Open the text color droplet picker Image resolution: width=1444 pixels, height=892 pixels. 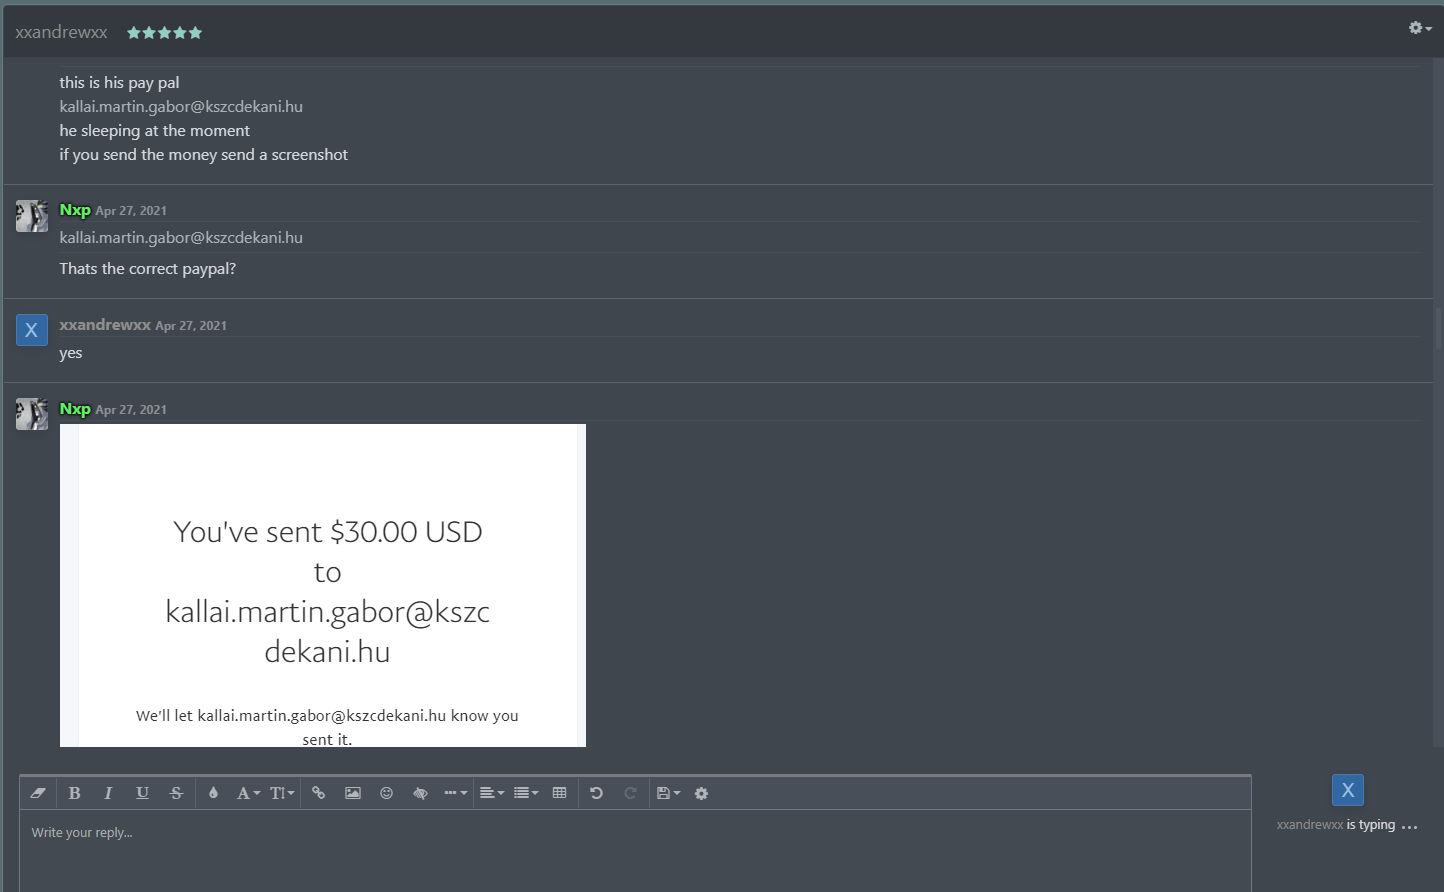(x=213, y=793)
